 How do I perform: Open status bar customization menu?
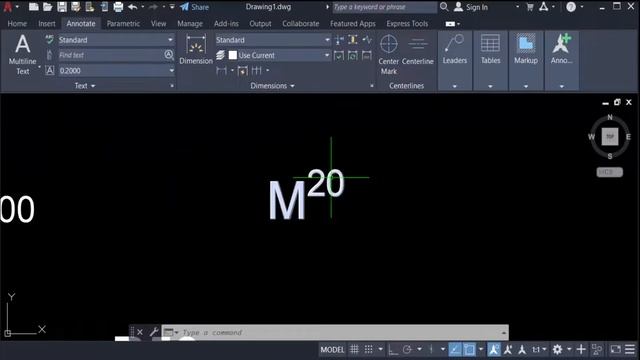click(x=630, y=349)
